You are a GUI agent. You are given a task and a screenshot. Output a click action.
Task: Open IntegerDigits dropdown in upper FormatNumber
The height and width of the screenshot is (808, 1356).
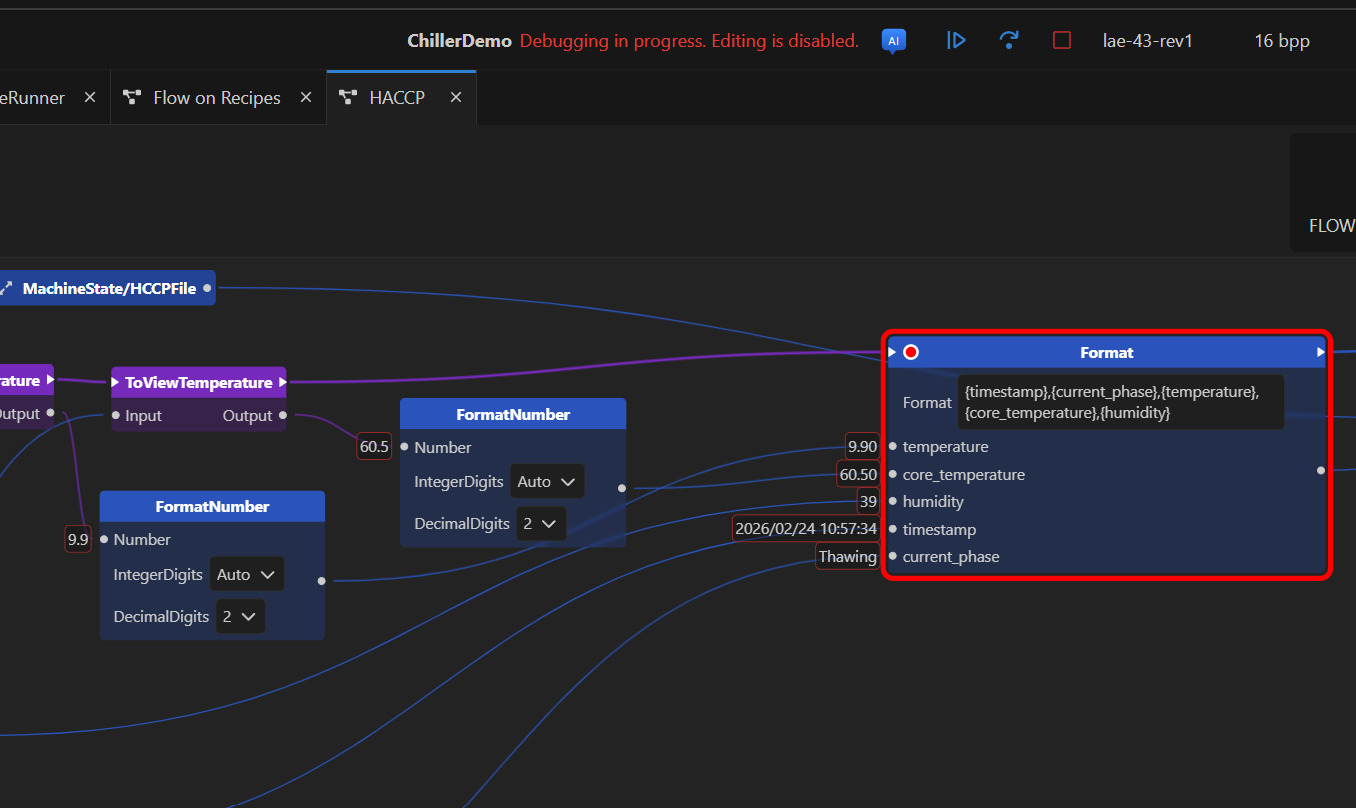point(546,482)
